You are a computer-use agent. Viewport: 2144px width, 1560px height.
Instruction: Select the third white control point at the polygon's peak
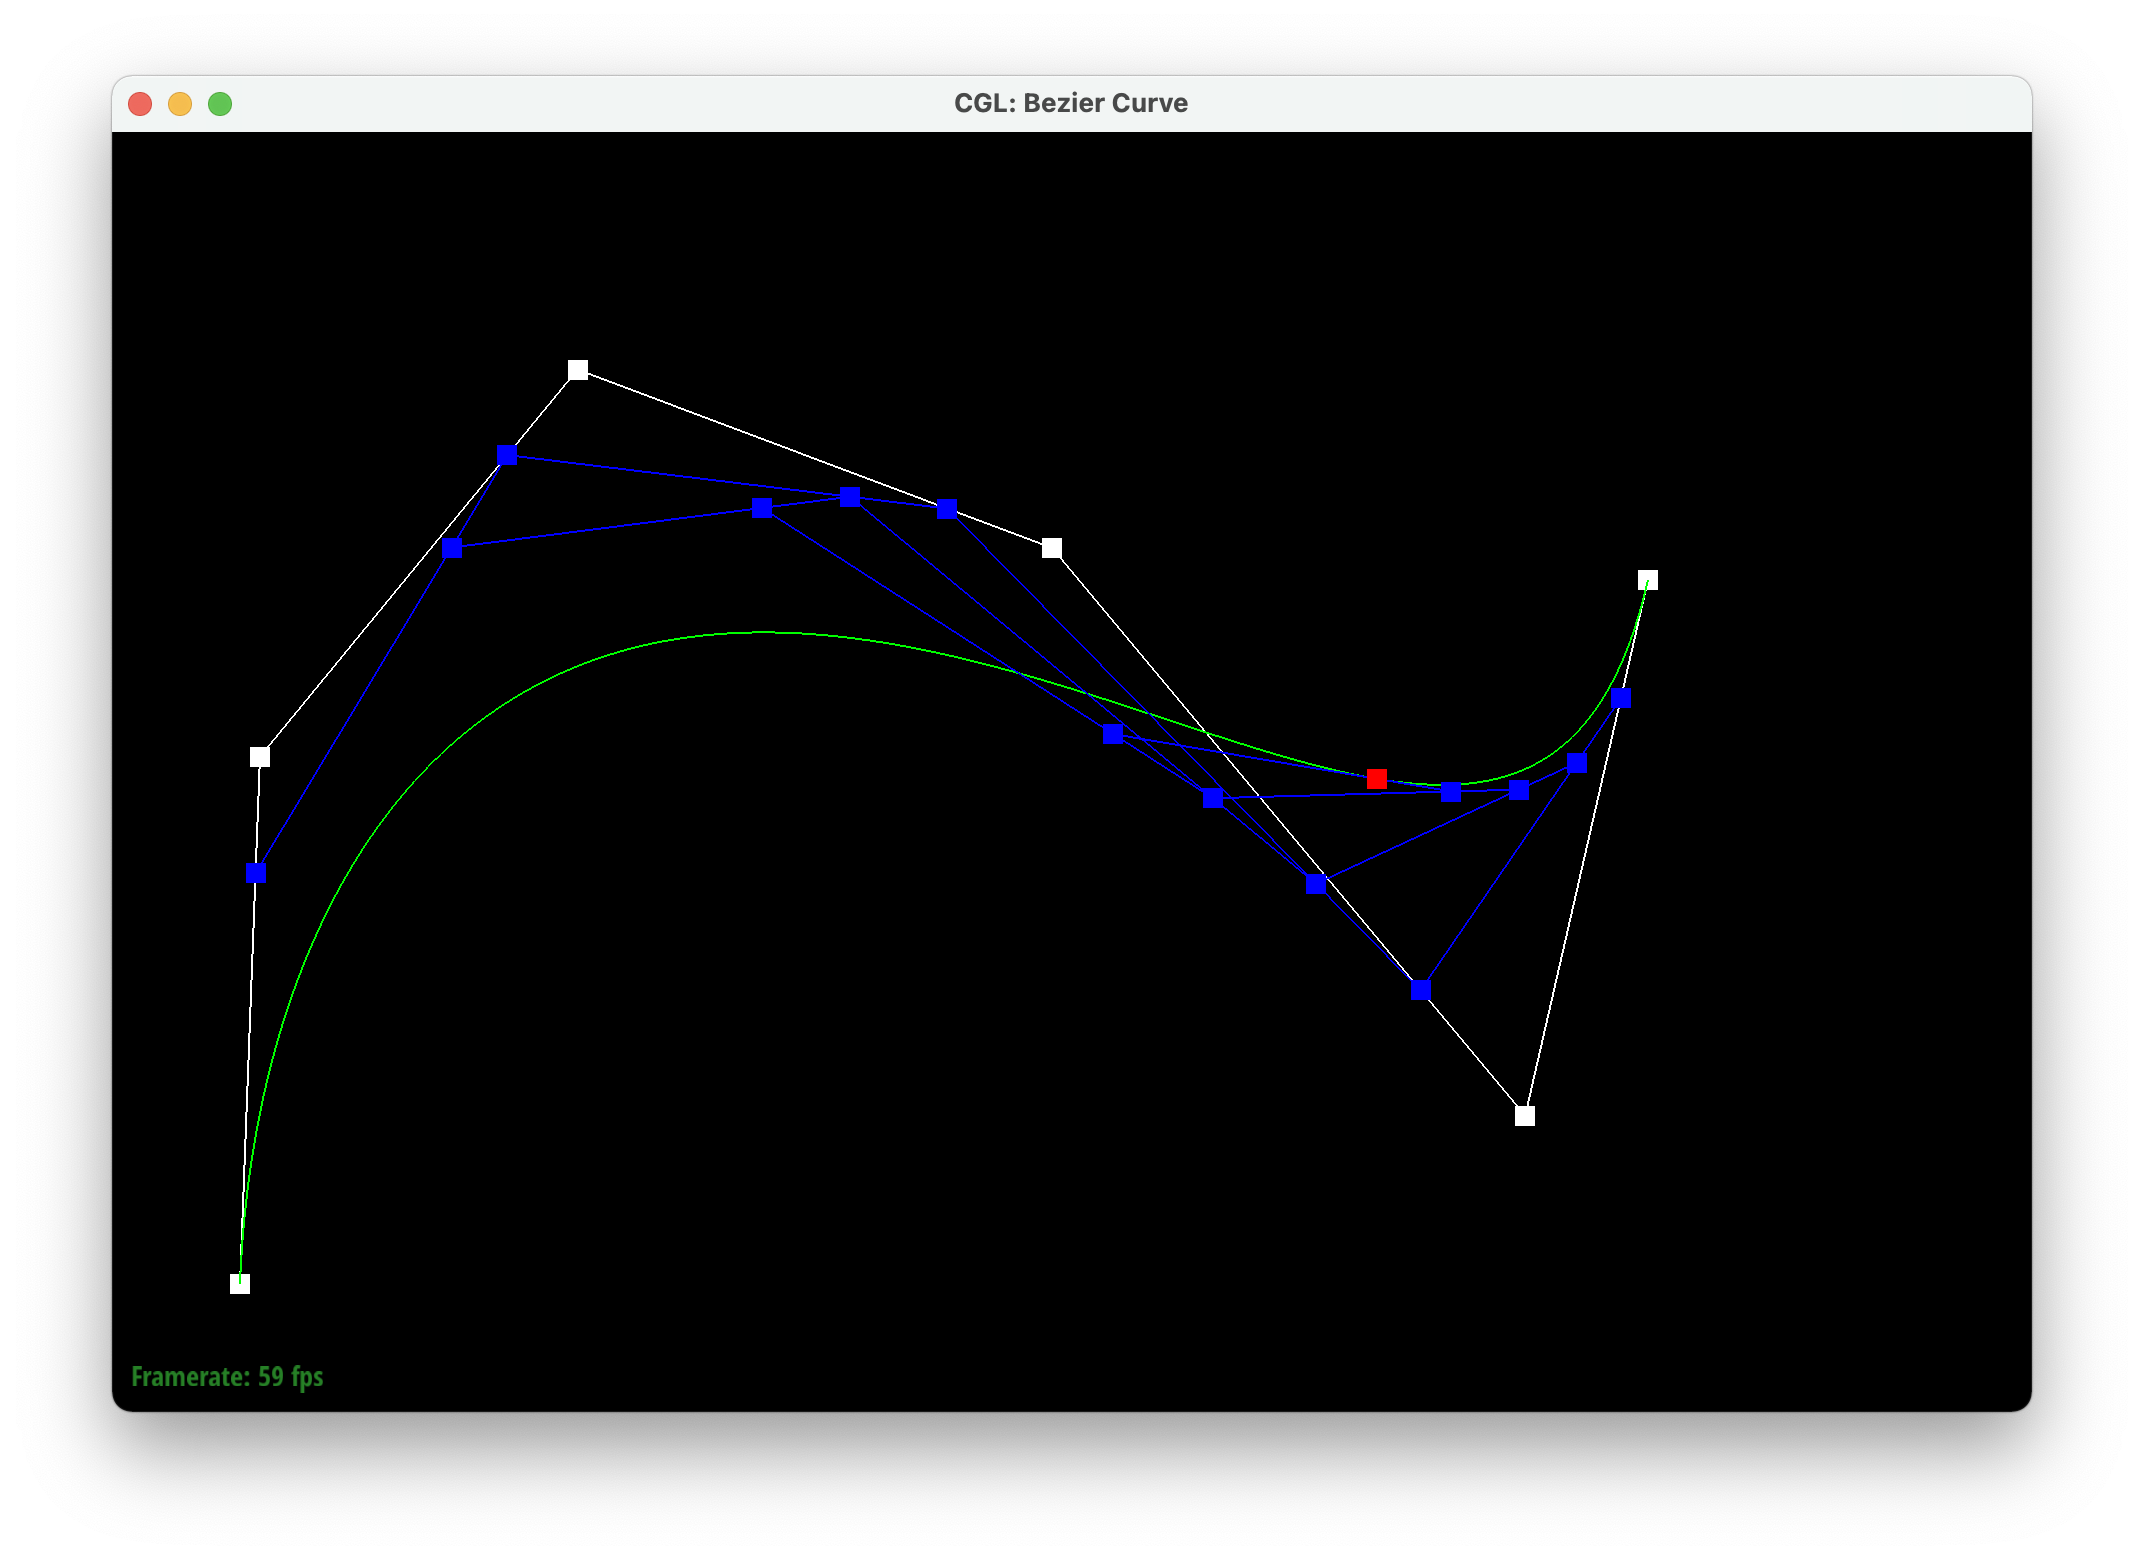pyautogui.click(x=578, y=370)
